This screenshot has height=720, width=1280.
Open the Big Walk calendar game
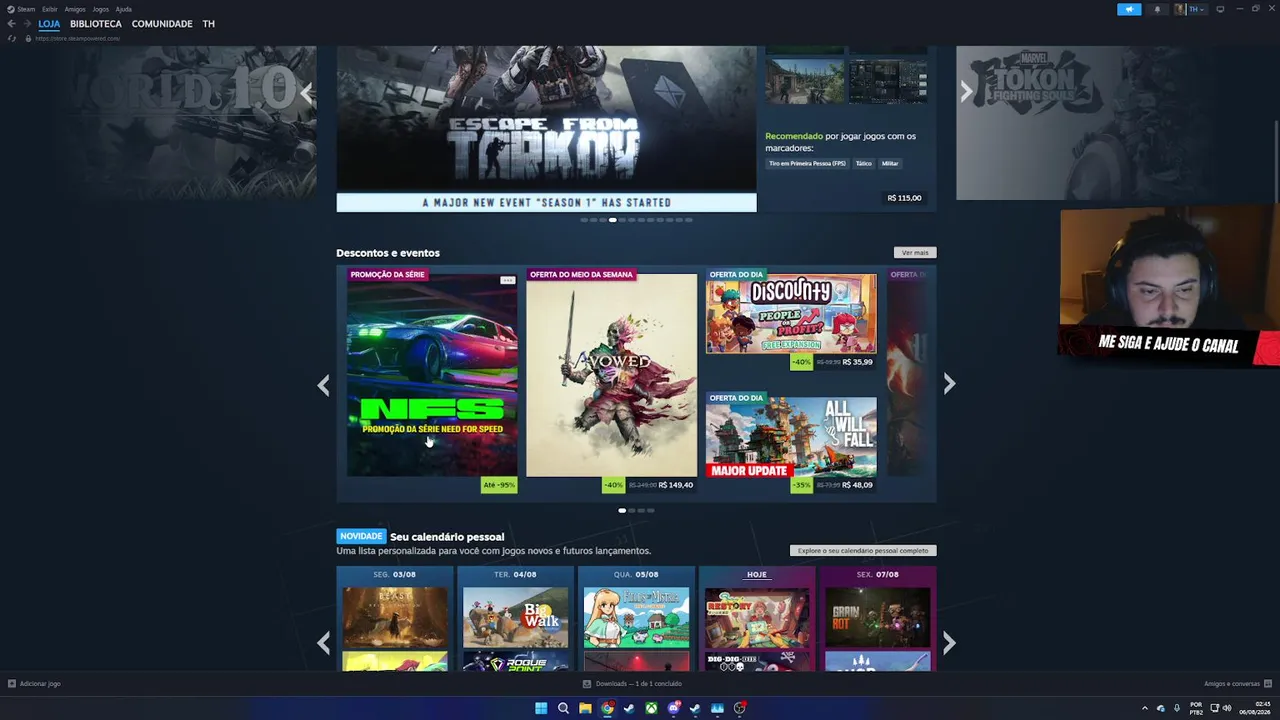515,617
